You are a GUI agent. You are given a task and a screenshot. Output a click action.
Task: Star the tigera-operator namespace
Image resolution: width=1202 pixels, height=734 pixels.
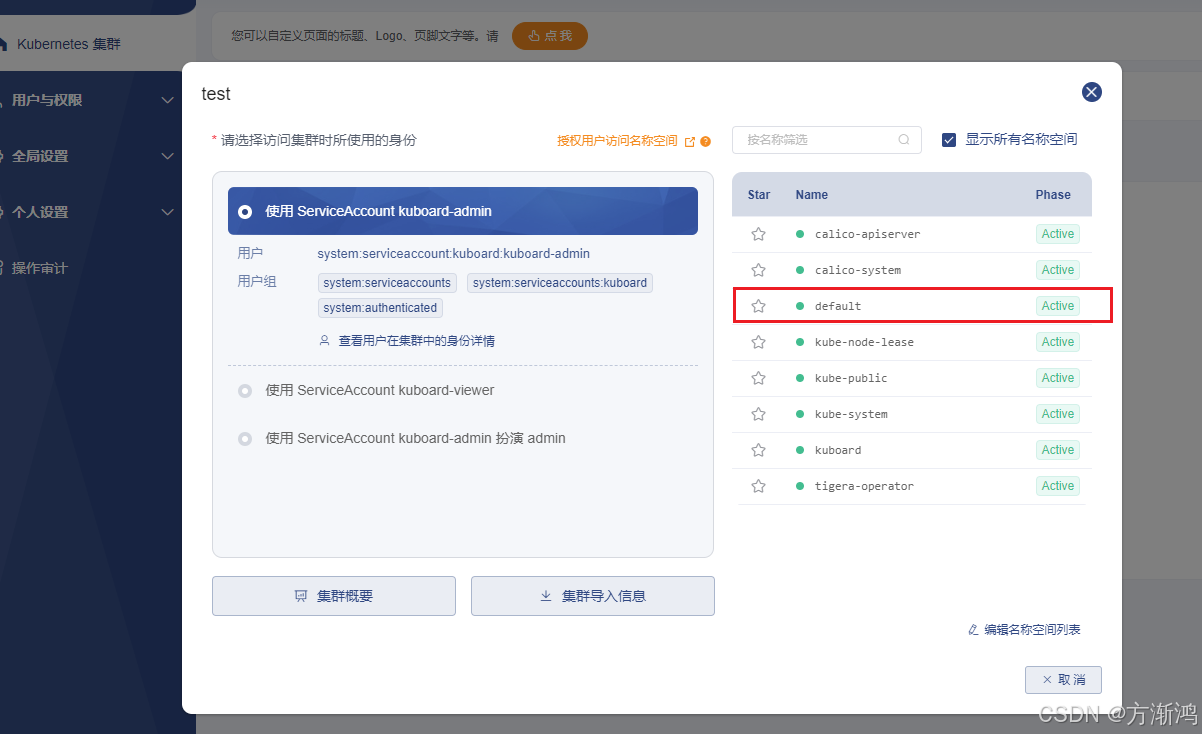click(758, 486)
